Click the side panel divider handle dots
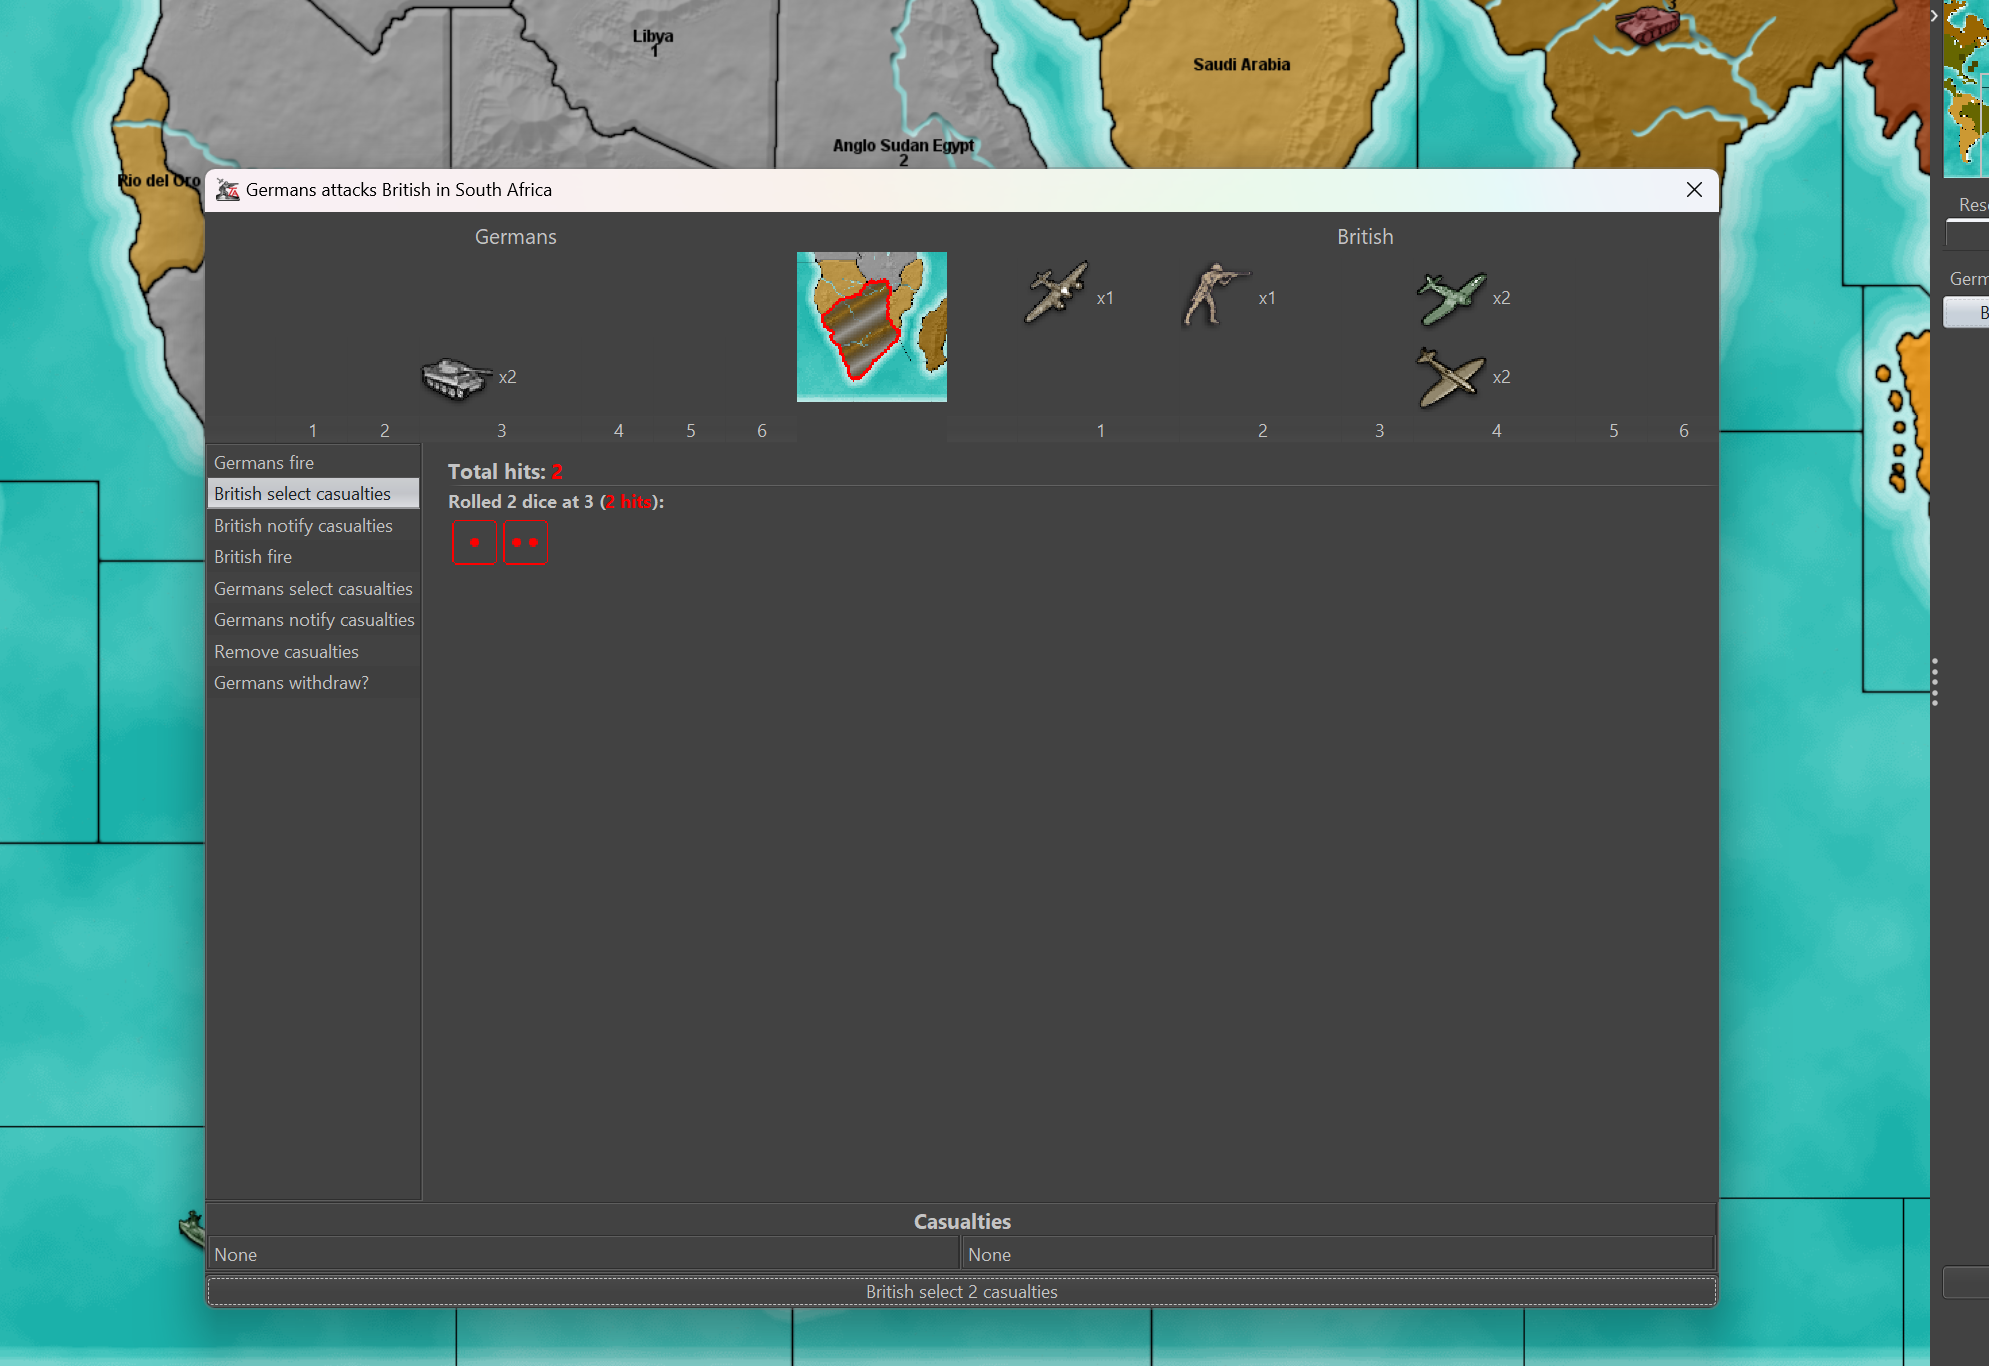Image resolution: width=1989 pixels, height=1366 pixels. tap(1935, 682)
